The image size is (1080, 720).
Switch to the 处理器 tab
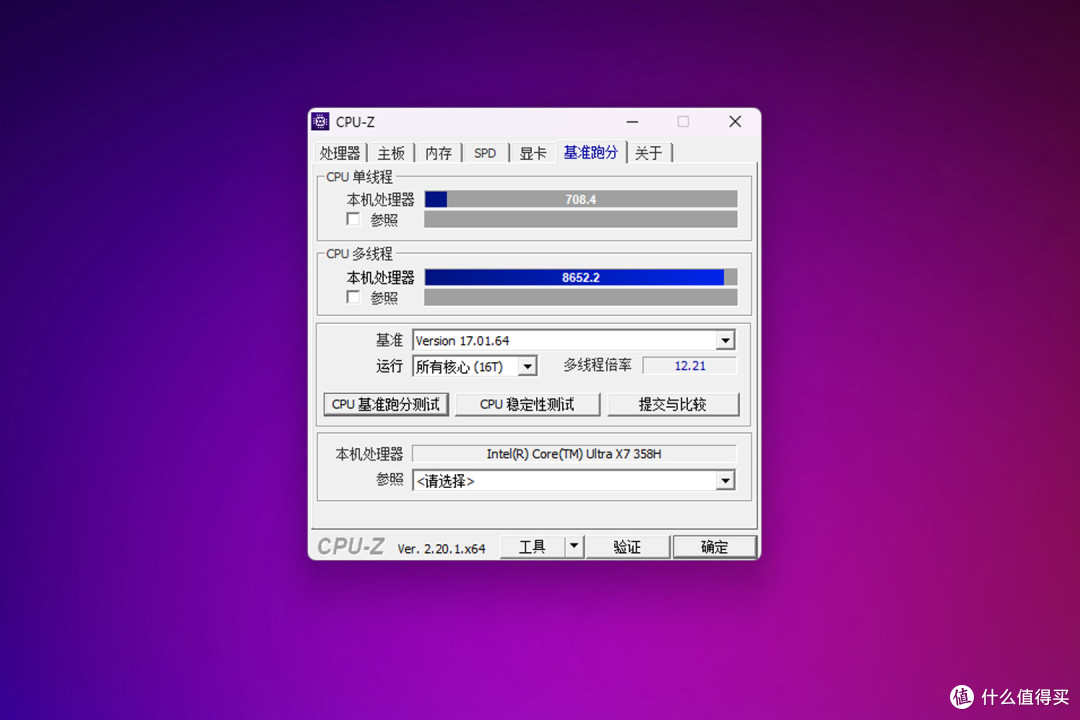pos(340,153)
